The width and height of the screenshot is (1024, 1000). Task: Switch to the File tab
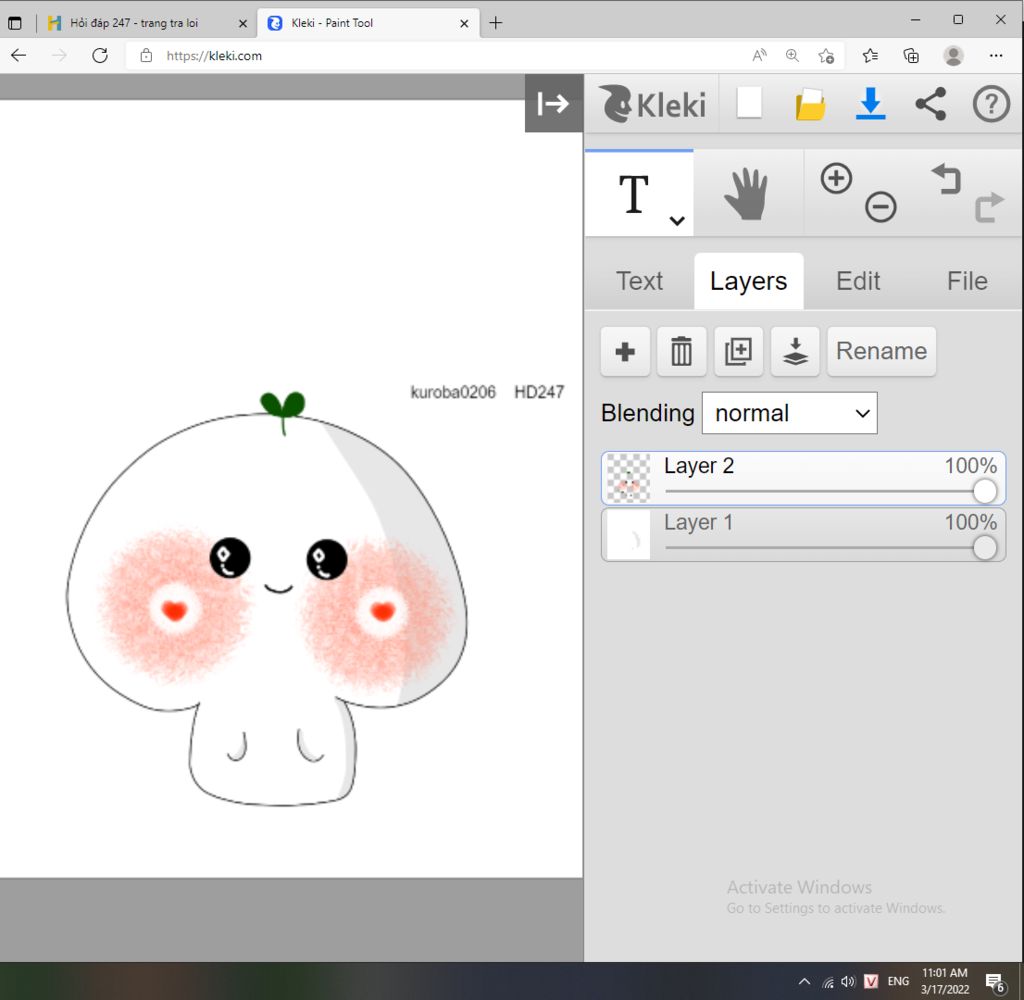(967, 281)
